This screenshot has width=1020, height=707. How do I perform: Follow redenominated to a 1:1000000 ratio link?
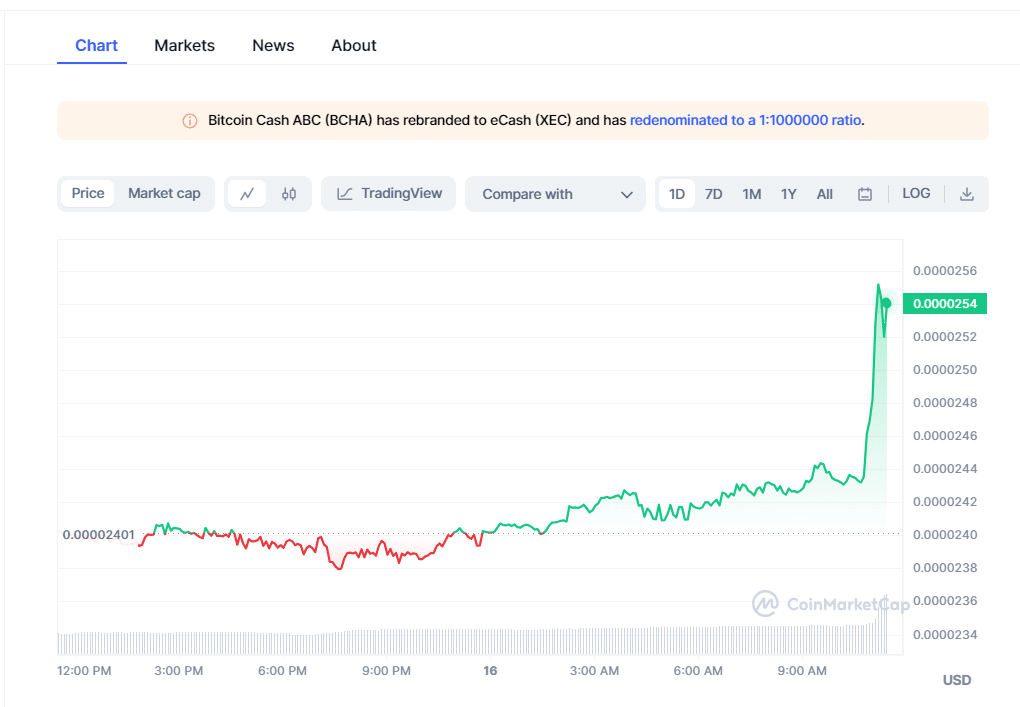pos(745,120)
